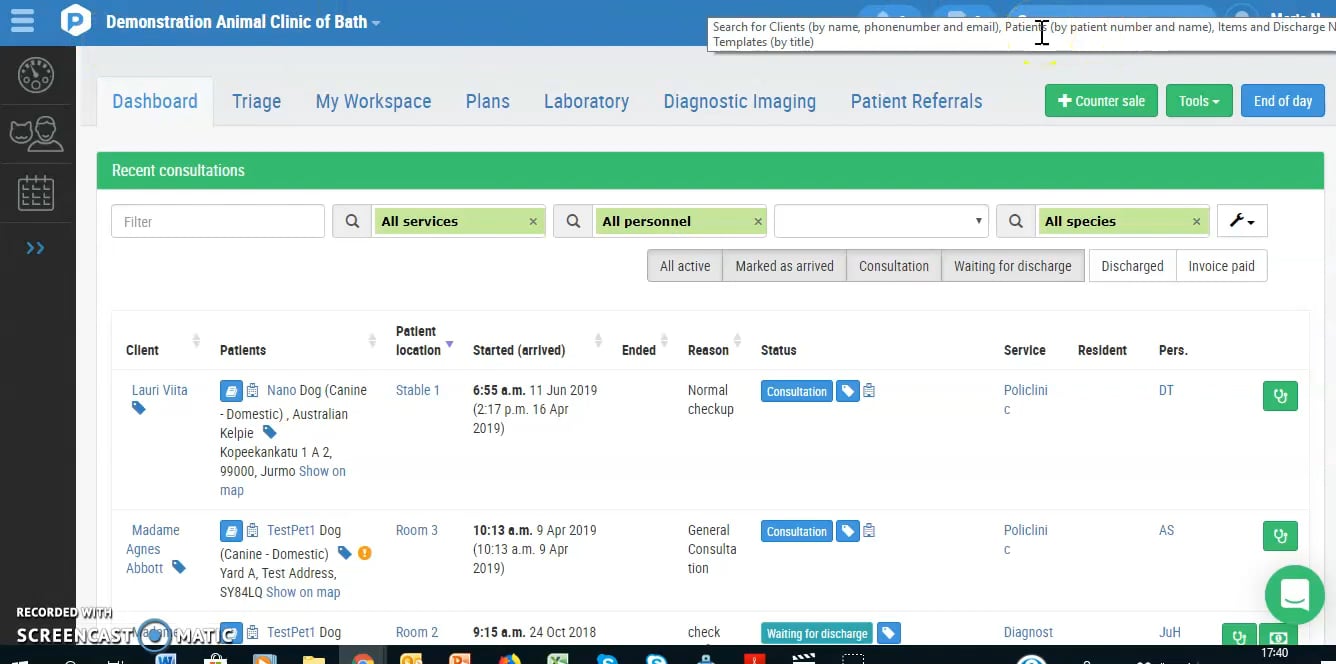1336x664 pixels.
Task: Click tag icon after Canine - Domestic in Room 3 row
Action: [345, 553]
